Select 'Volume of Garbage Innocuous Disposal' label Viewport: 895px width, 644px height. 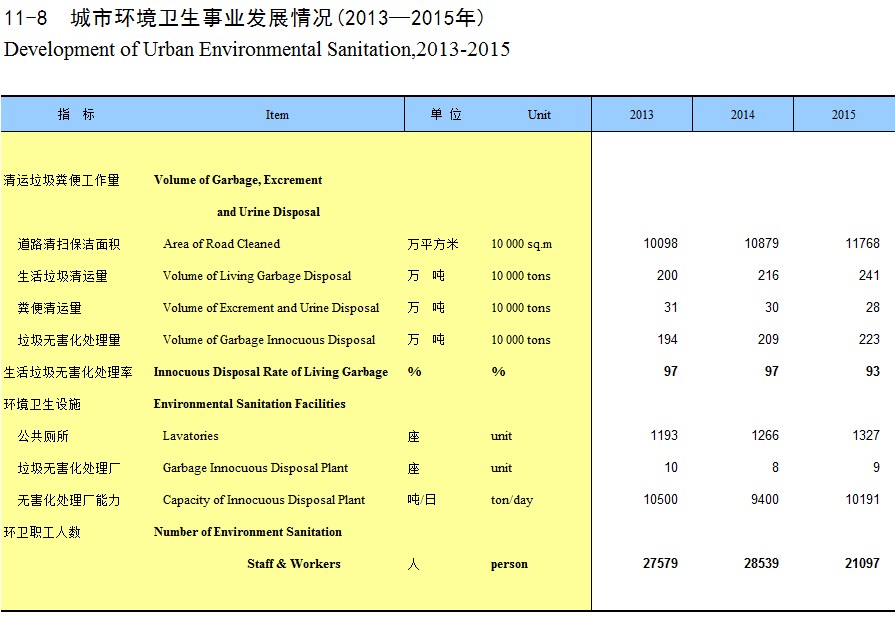[x=269, y=340]
